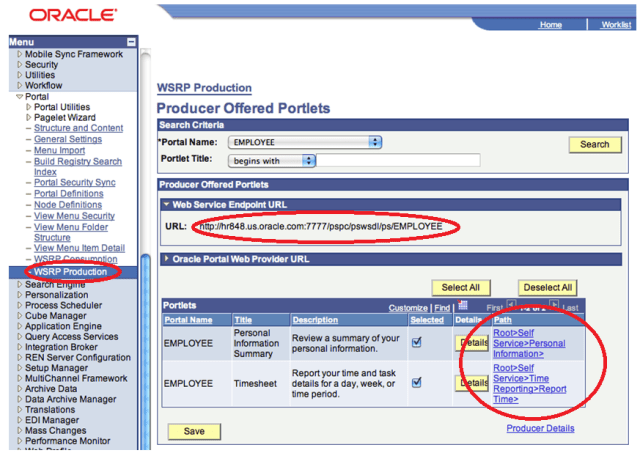Open Worklist in the top navigation
Screen dimensions: 640x453
tap(615, 25)
